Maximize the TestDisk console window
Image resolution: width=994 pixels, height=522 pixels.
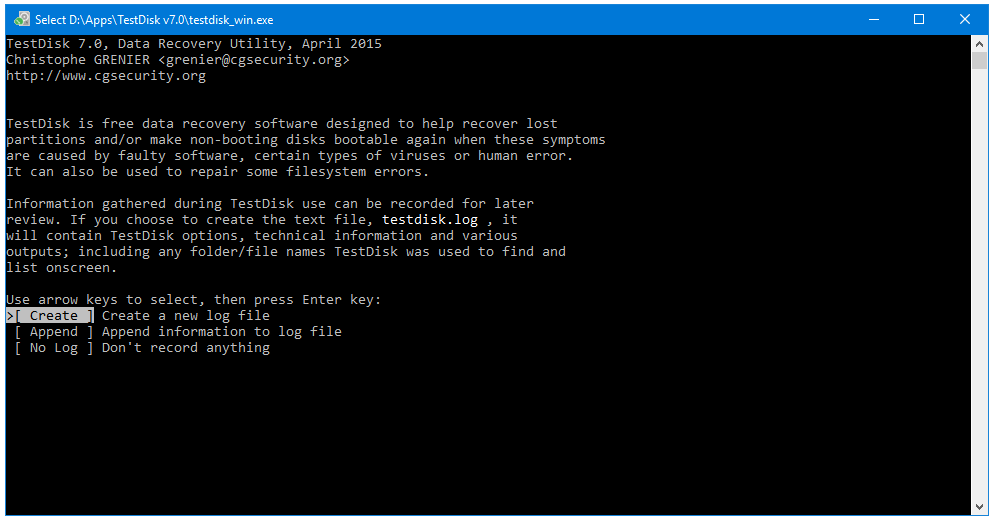point(919,20)
